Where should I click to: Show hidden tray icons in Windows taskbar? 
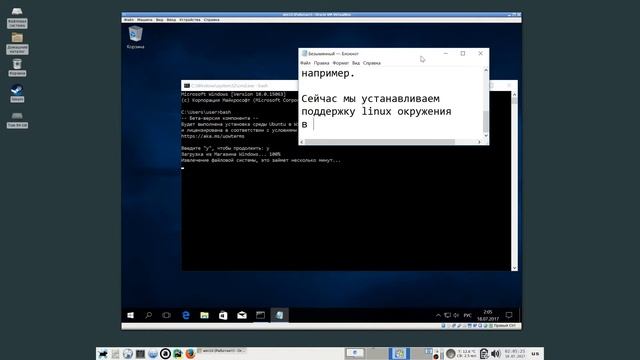click(438, 315)
